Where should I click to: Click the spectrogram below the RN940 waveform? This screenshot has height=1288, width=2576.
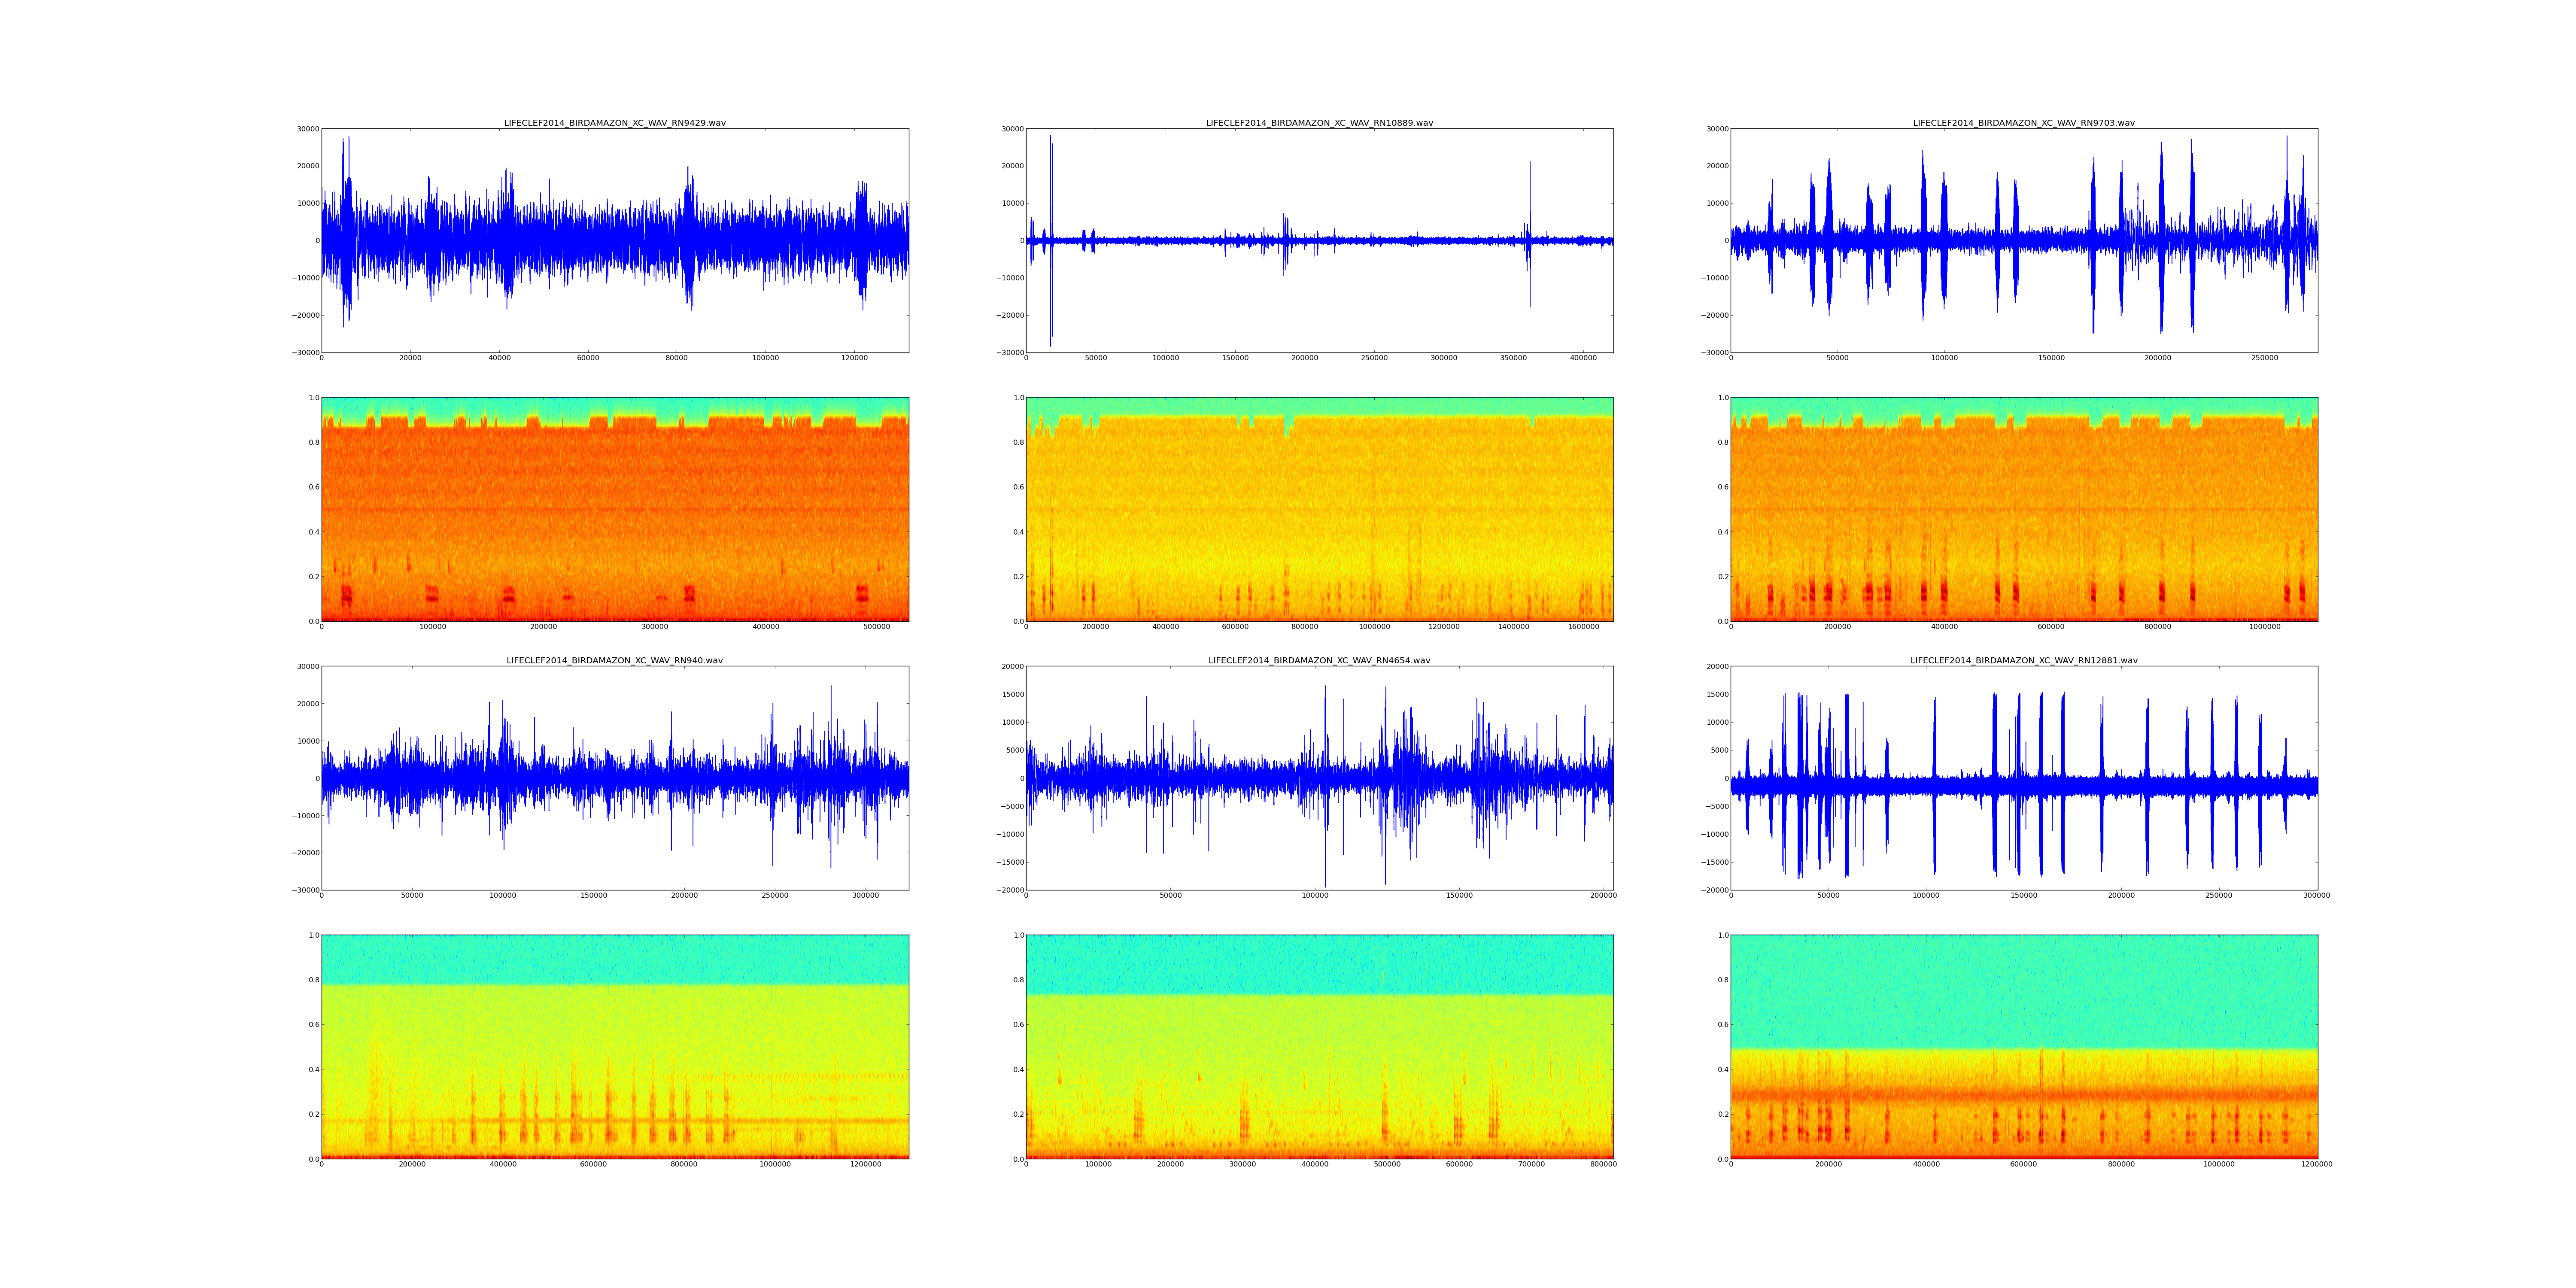click(614, 1047)
